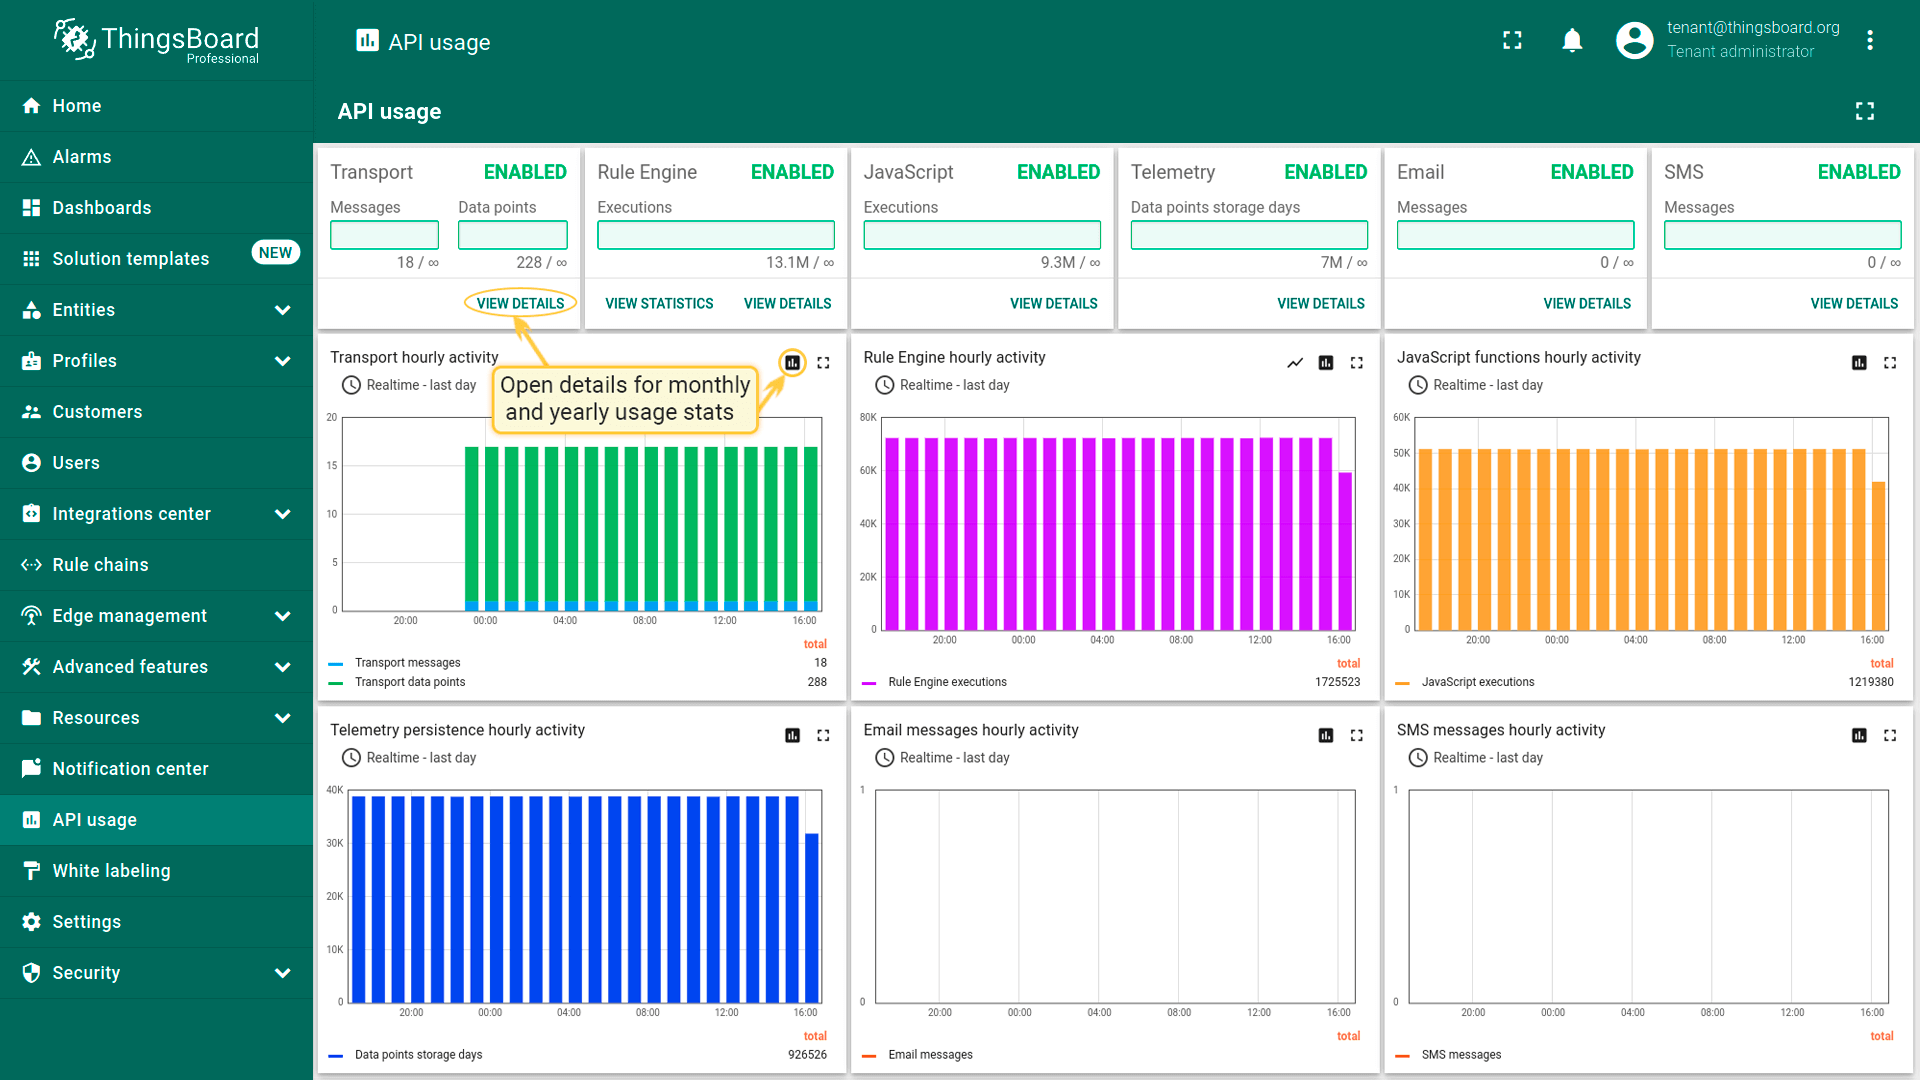Click Telemetry VIEW DETAILS button
The width and height of the screenshot is (1920, 1080).
click(1320, 303)
